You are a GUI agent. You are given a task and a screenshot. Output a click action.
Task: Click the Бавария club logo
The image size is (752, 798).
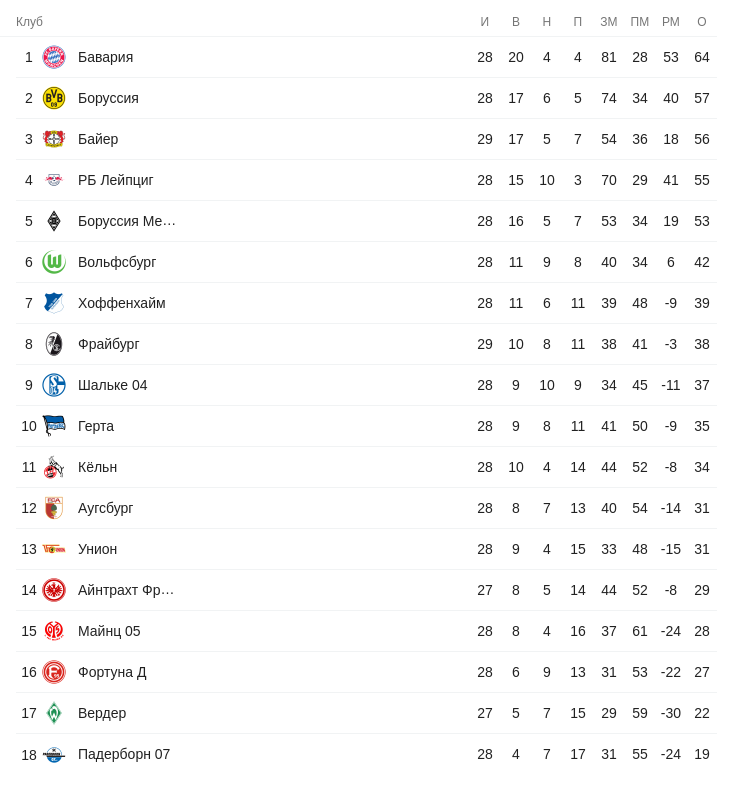pos(54,57)
